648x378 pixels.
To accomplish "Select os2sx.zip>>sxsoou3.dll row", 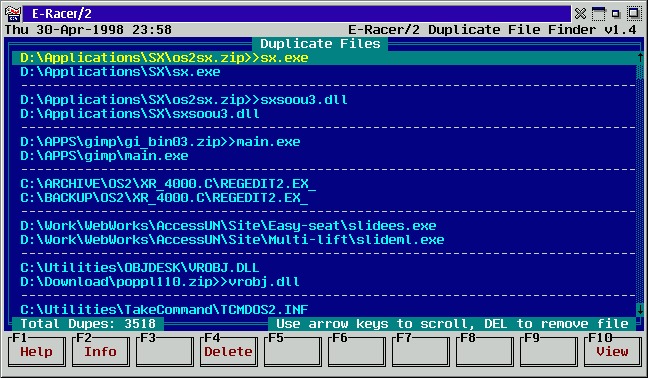I will [x=324, y=100].
